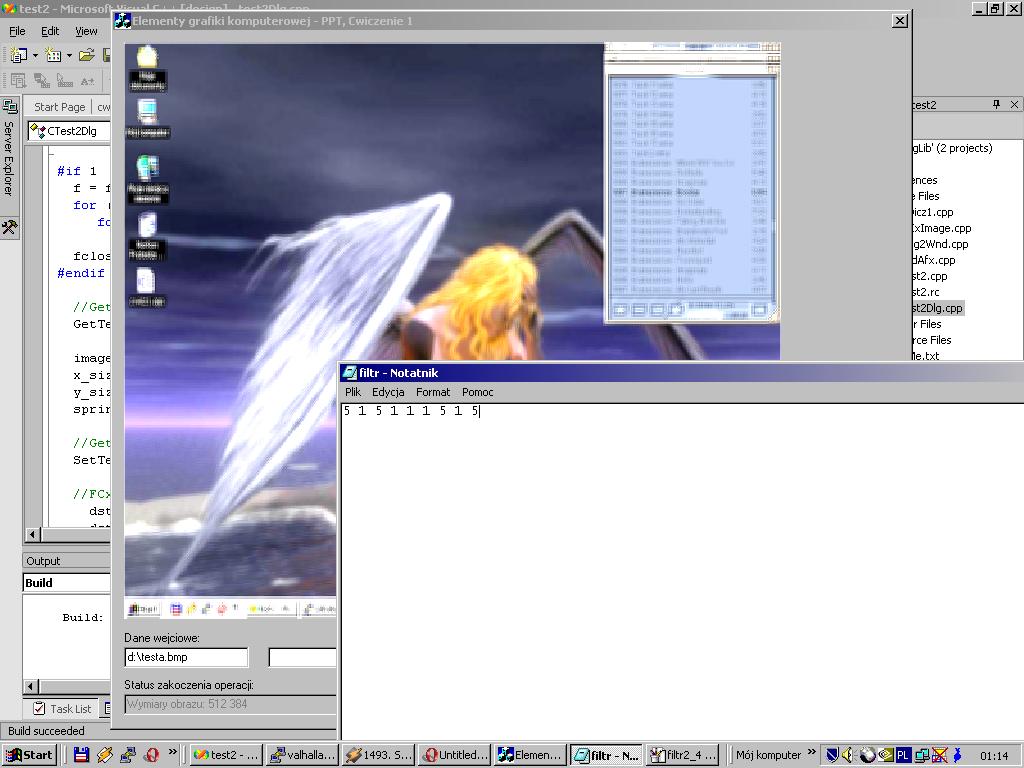The height and width of the screenshot is (768, 1024).
Task: Open the Opera quick launch icon
Action: (x=152, y=755)
